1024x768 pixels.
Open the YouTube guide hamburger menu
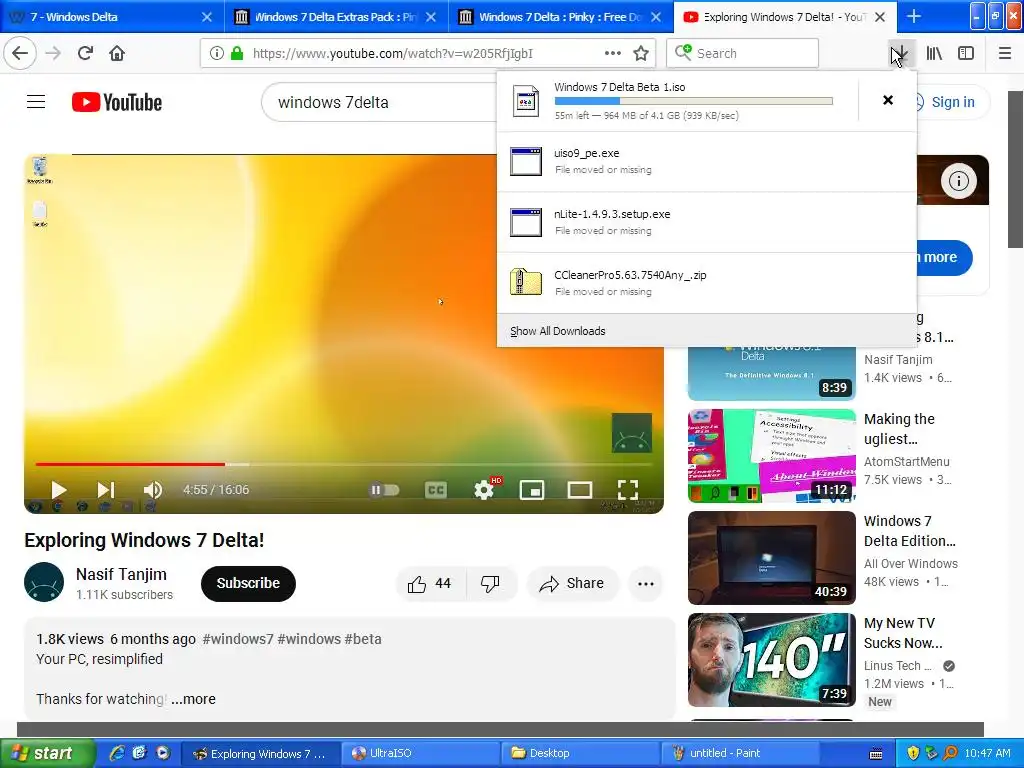36,102
